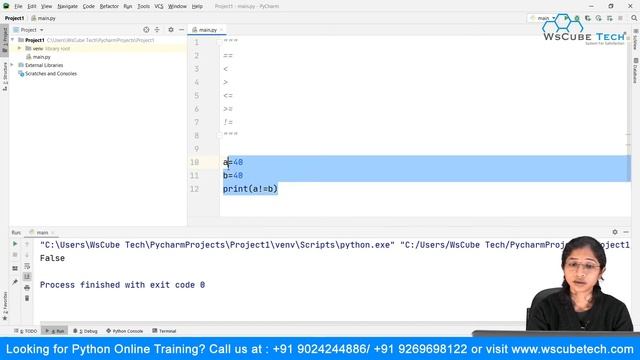Viewport: 640px width, 360px height.
Task: Collapse all in the Project panel
Action: click(157, 30)
